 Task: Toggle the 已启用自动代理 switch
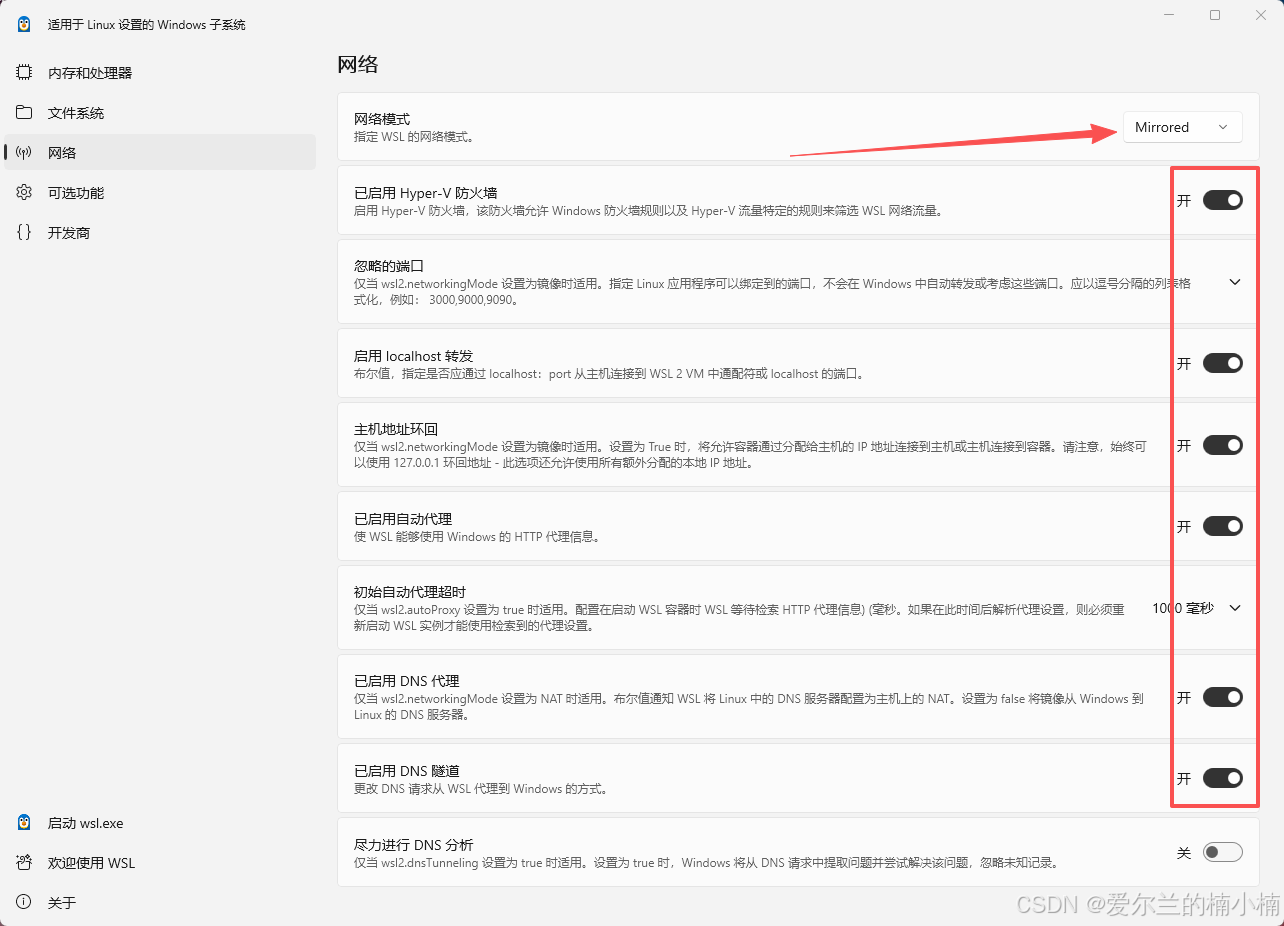1222,526
